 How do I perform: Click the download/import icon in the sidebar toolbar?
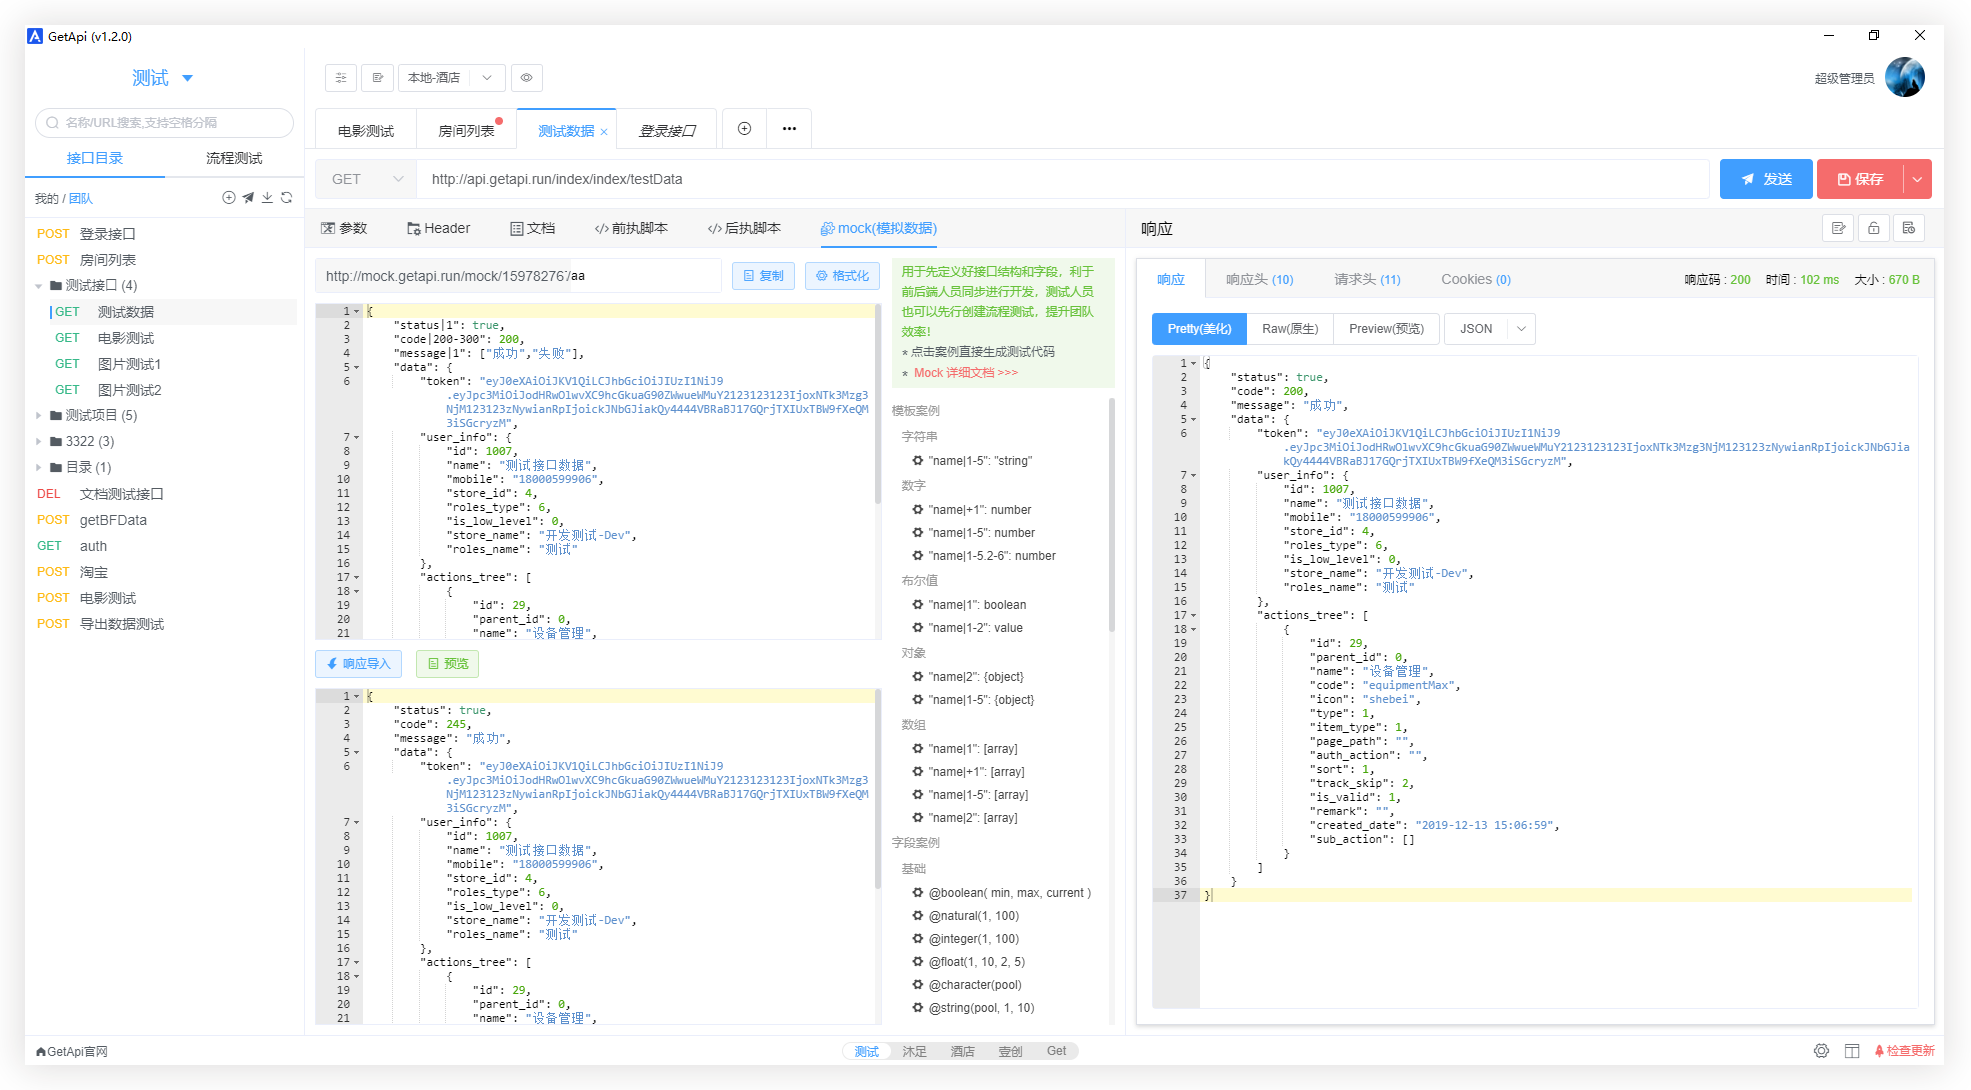pyautogui.click(x=267, y=198)
